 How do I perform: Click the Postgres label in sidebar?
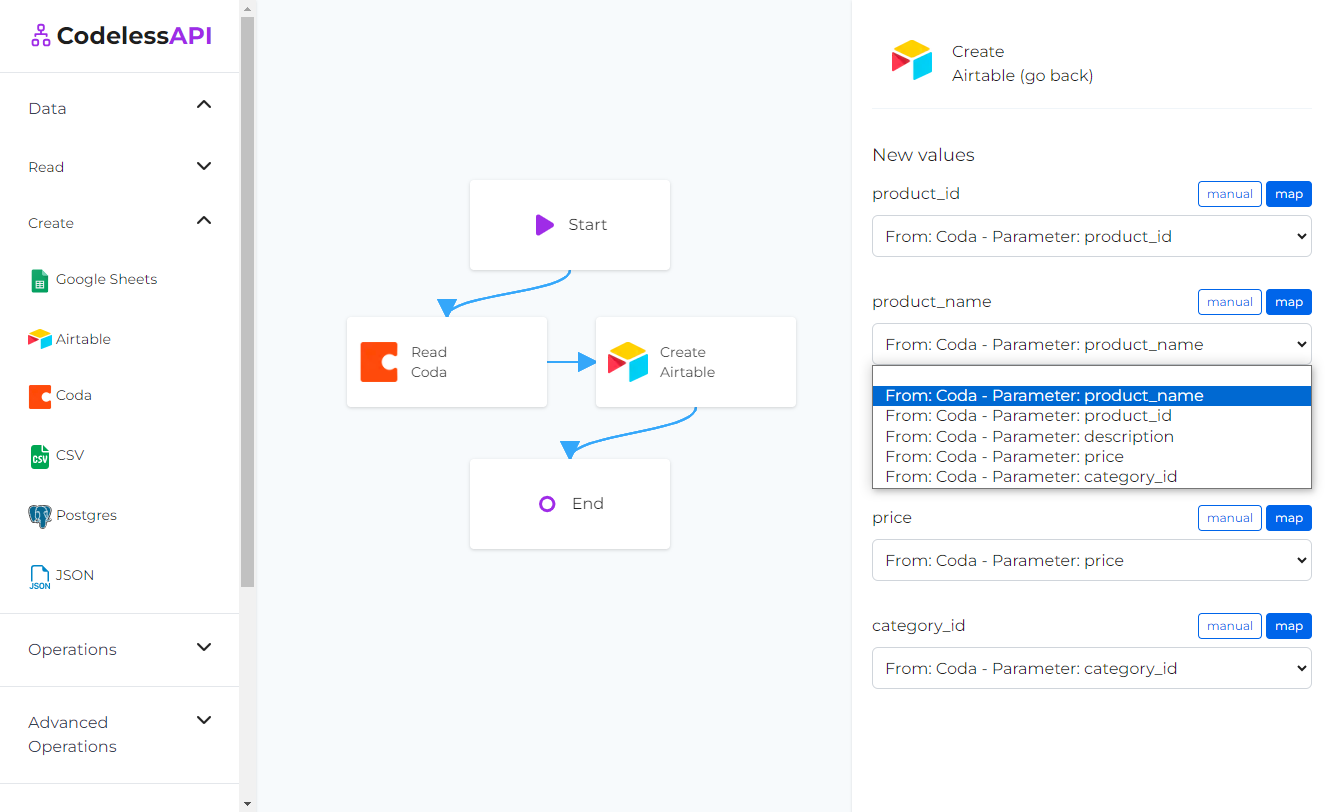click(x=86, y=515)
